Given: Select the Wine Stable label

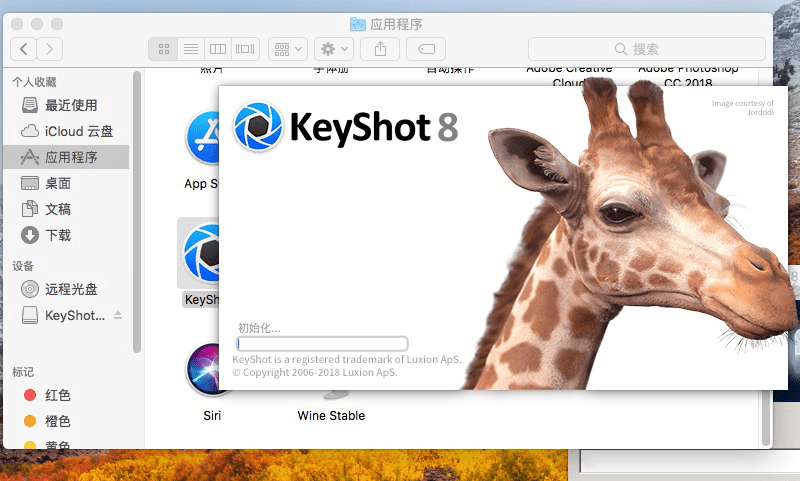Looking at the screenshot, I should [x=331, y=416].
